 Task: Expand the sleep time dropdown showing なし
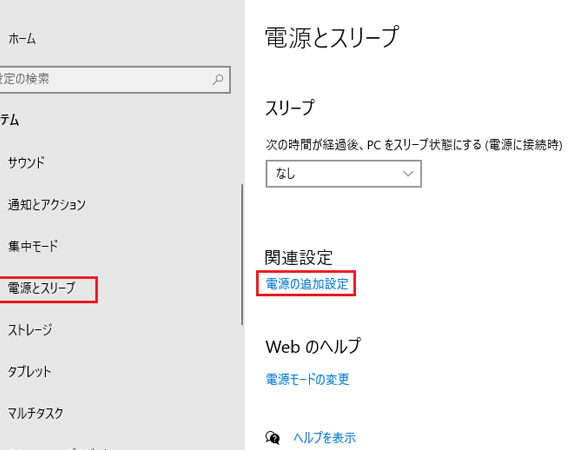point(344,174)
